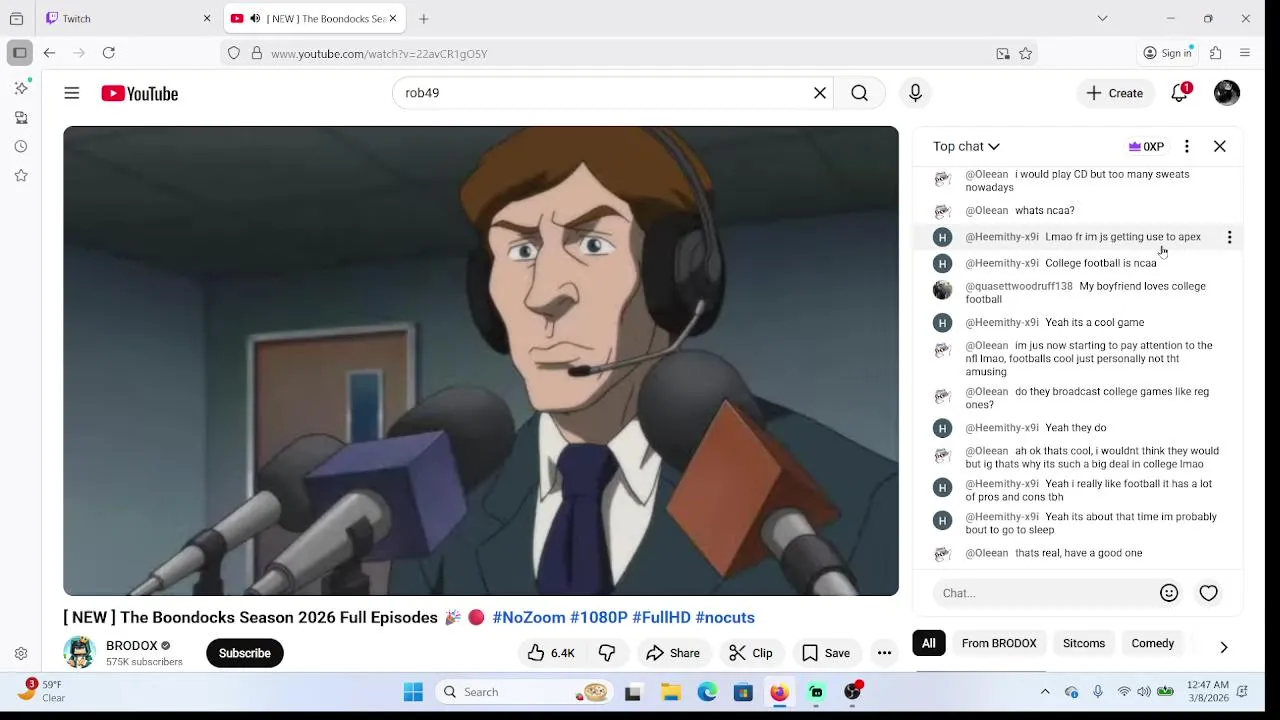This screenshot has width=1280, height=720.
Task: Create a Clip of the video
Action: click(751, 653)
